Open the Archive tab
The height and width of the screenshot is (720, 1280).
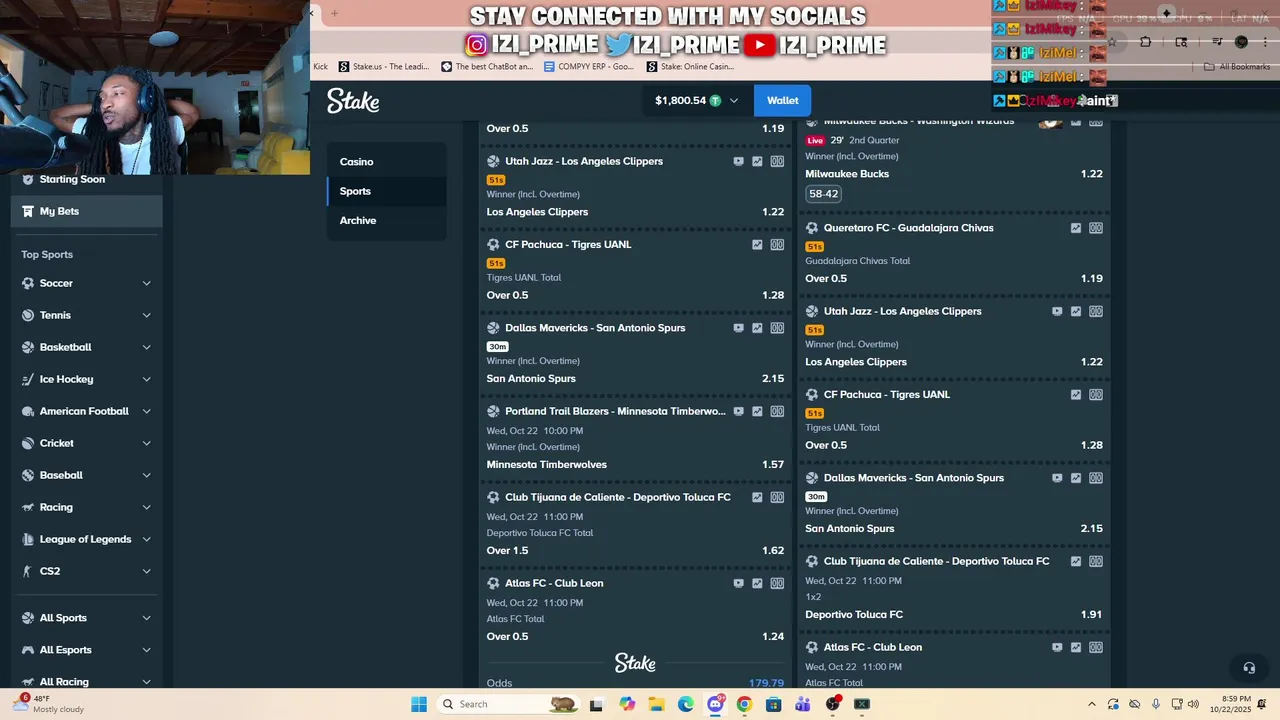pyautogui.click(x=387, y=221)
